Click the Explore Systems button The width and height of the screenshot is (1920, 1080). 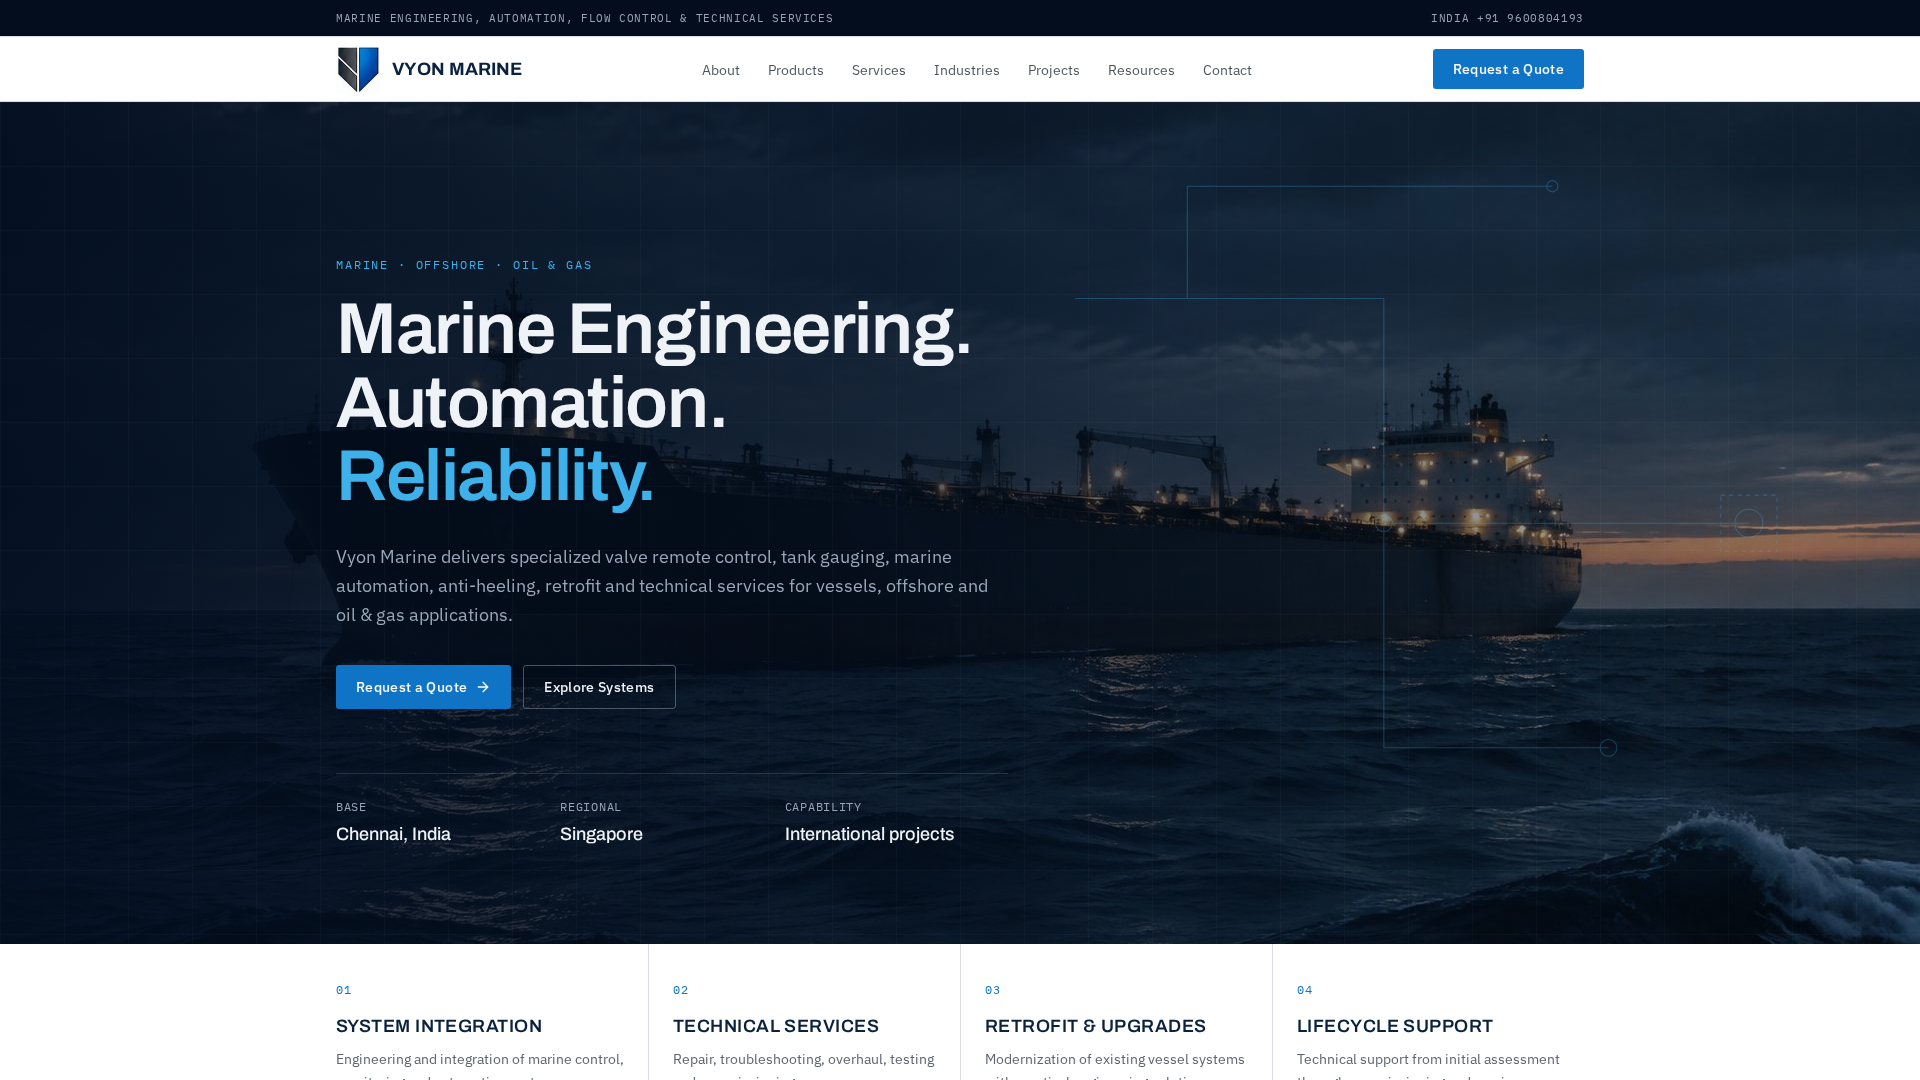coord(599,687)
